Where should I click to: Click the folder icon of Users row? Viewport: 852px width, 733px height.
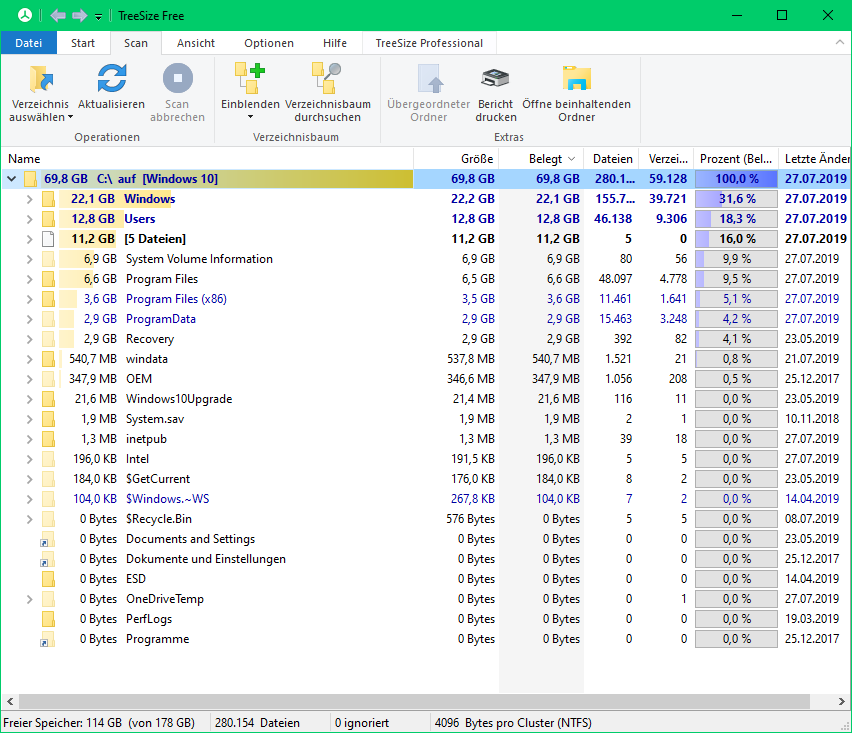tap(48, 219)
